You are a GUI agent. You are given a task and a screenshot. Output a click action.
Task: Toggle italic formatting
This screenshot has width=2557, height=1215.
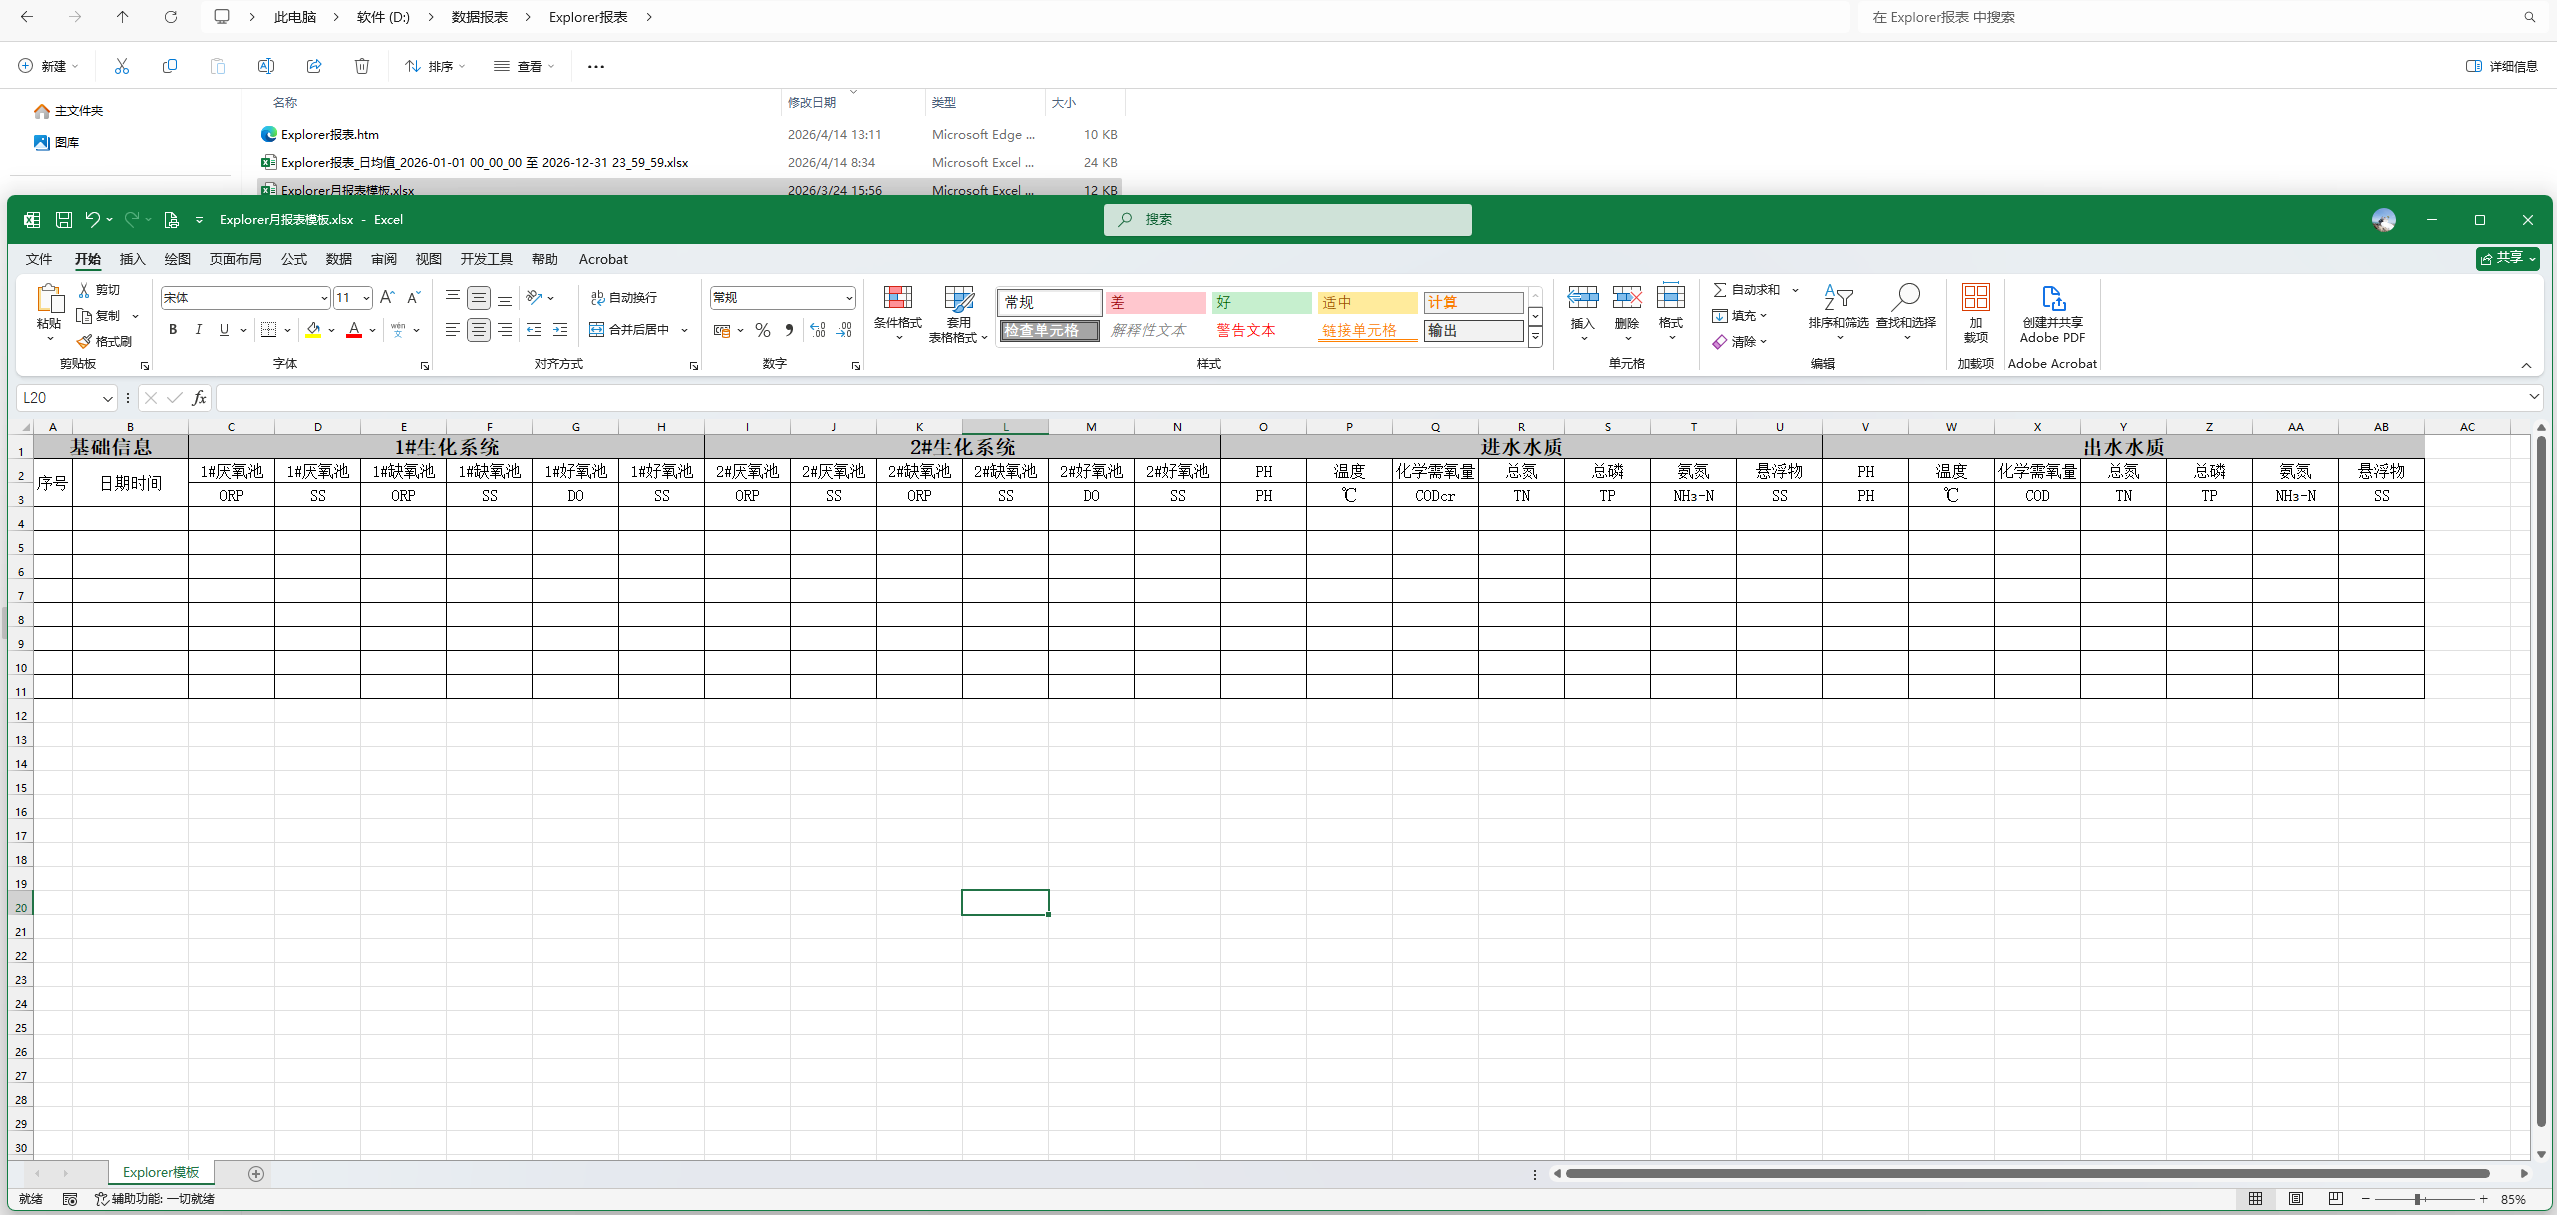(198, 330)
